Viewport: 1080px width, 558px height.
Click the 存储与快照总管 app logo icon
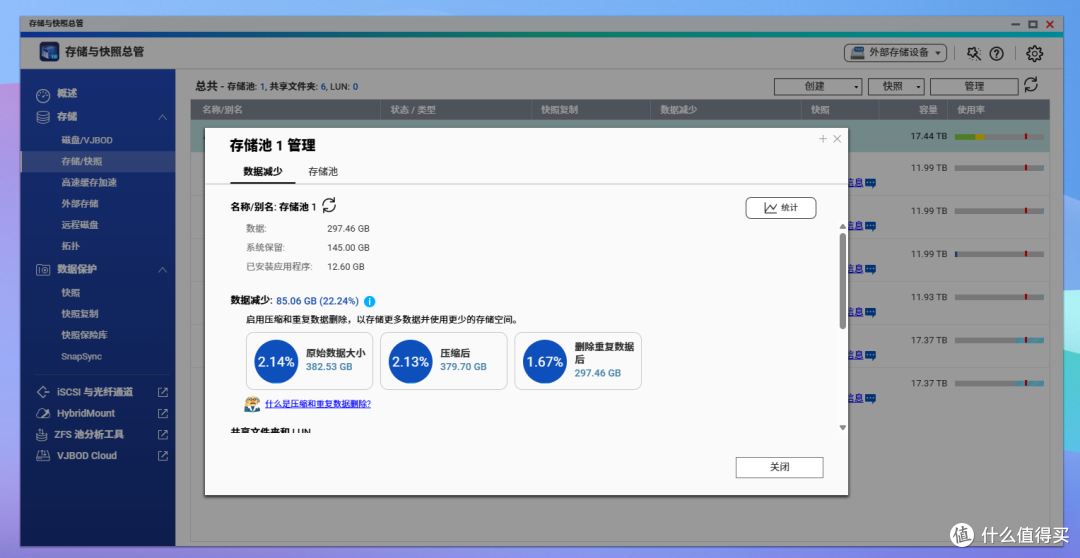pos(49,52)
